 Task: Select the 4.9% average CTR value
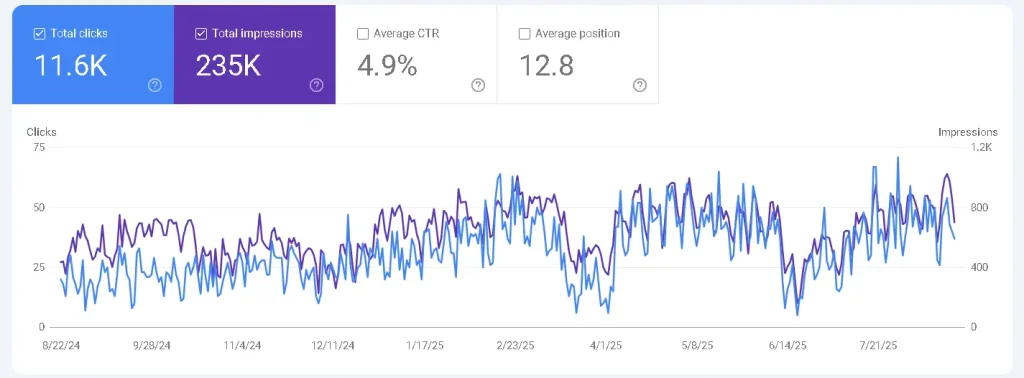[387, 66]
